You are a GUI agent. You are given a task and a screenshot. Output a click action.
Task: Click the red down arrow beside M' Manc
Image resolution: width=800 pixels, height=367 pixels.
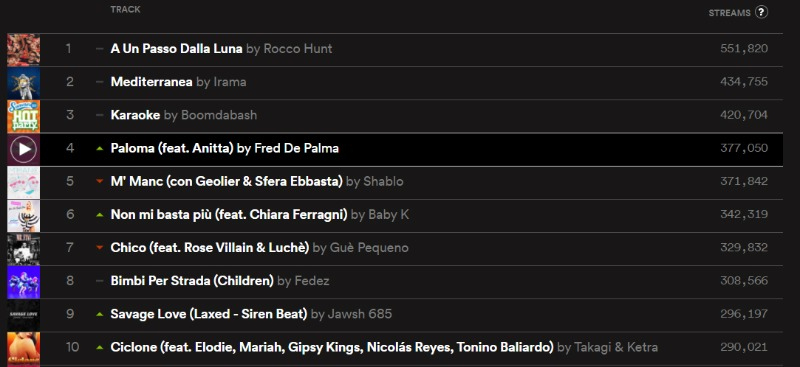click(x=99, y=182)
